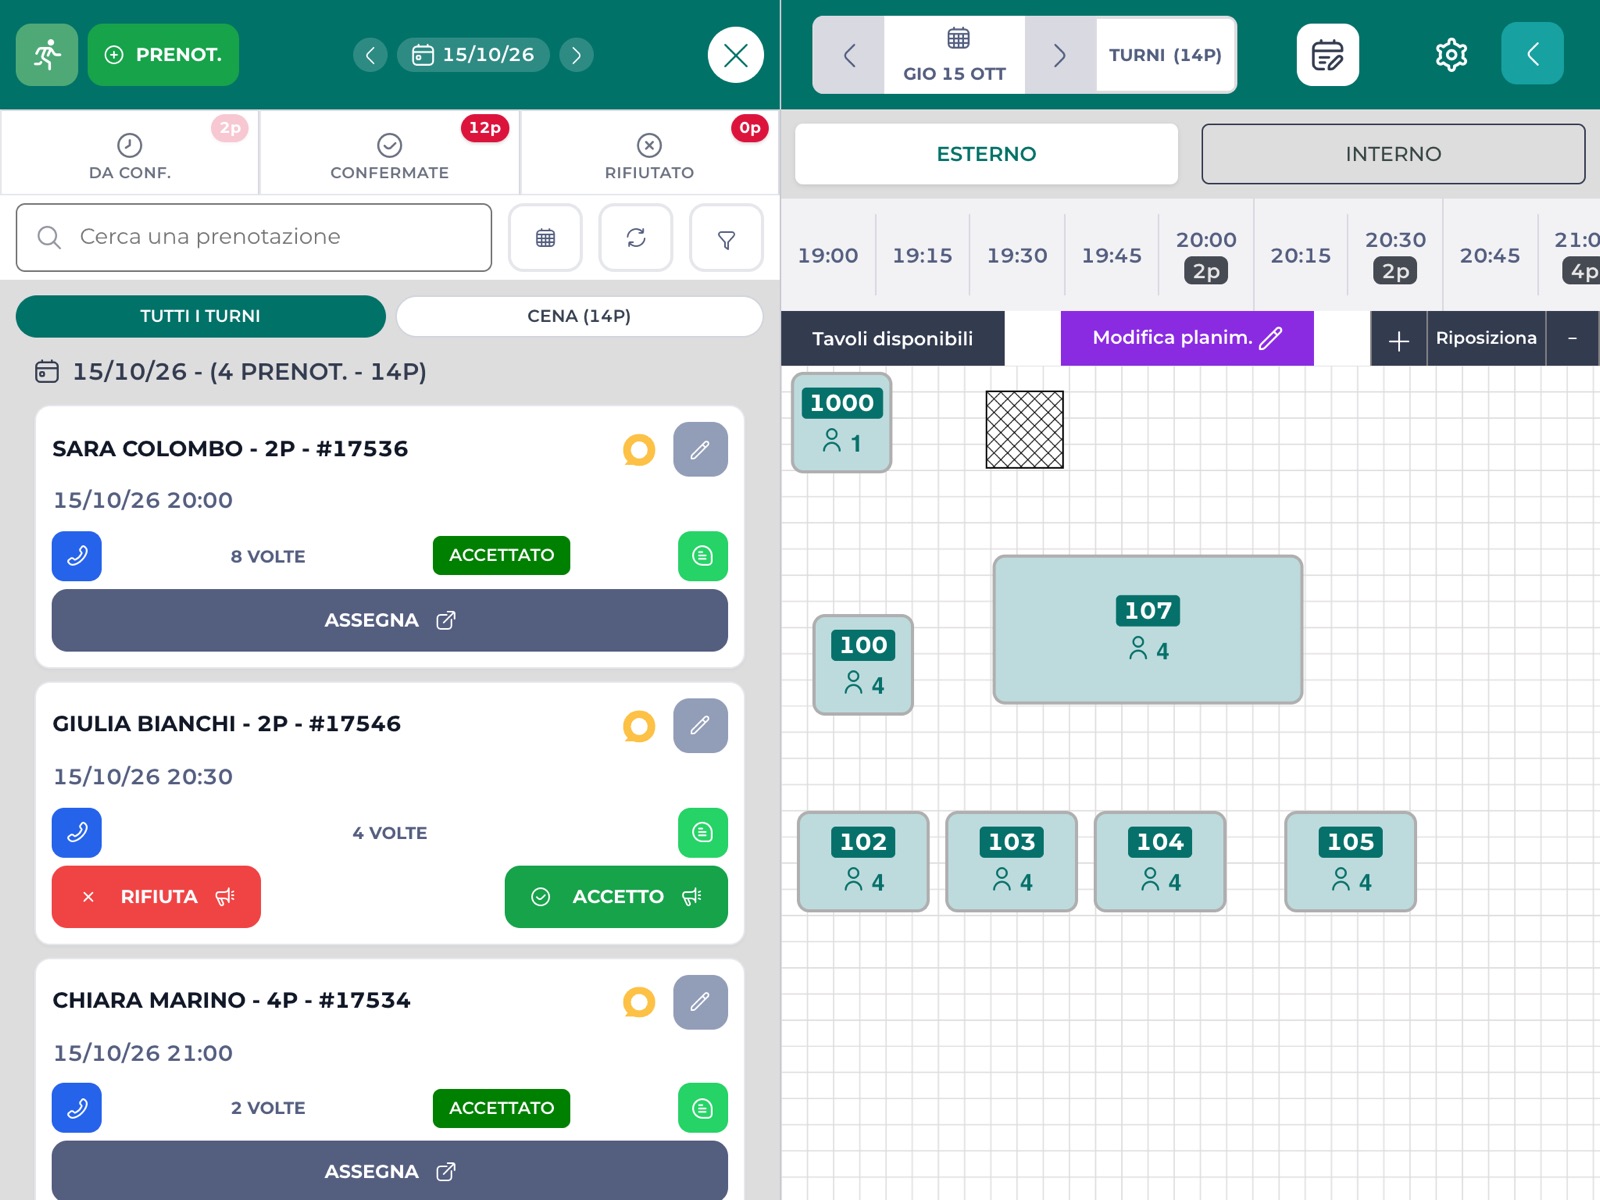This screenshot has width=1600, height=1200.
Task: Toggle TUTTI I TURNI shift filter
Action: click(x=200, y=316)
